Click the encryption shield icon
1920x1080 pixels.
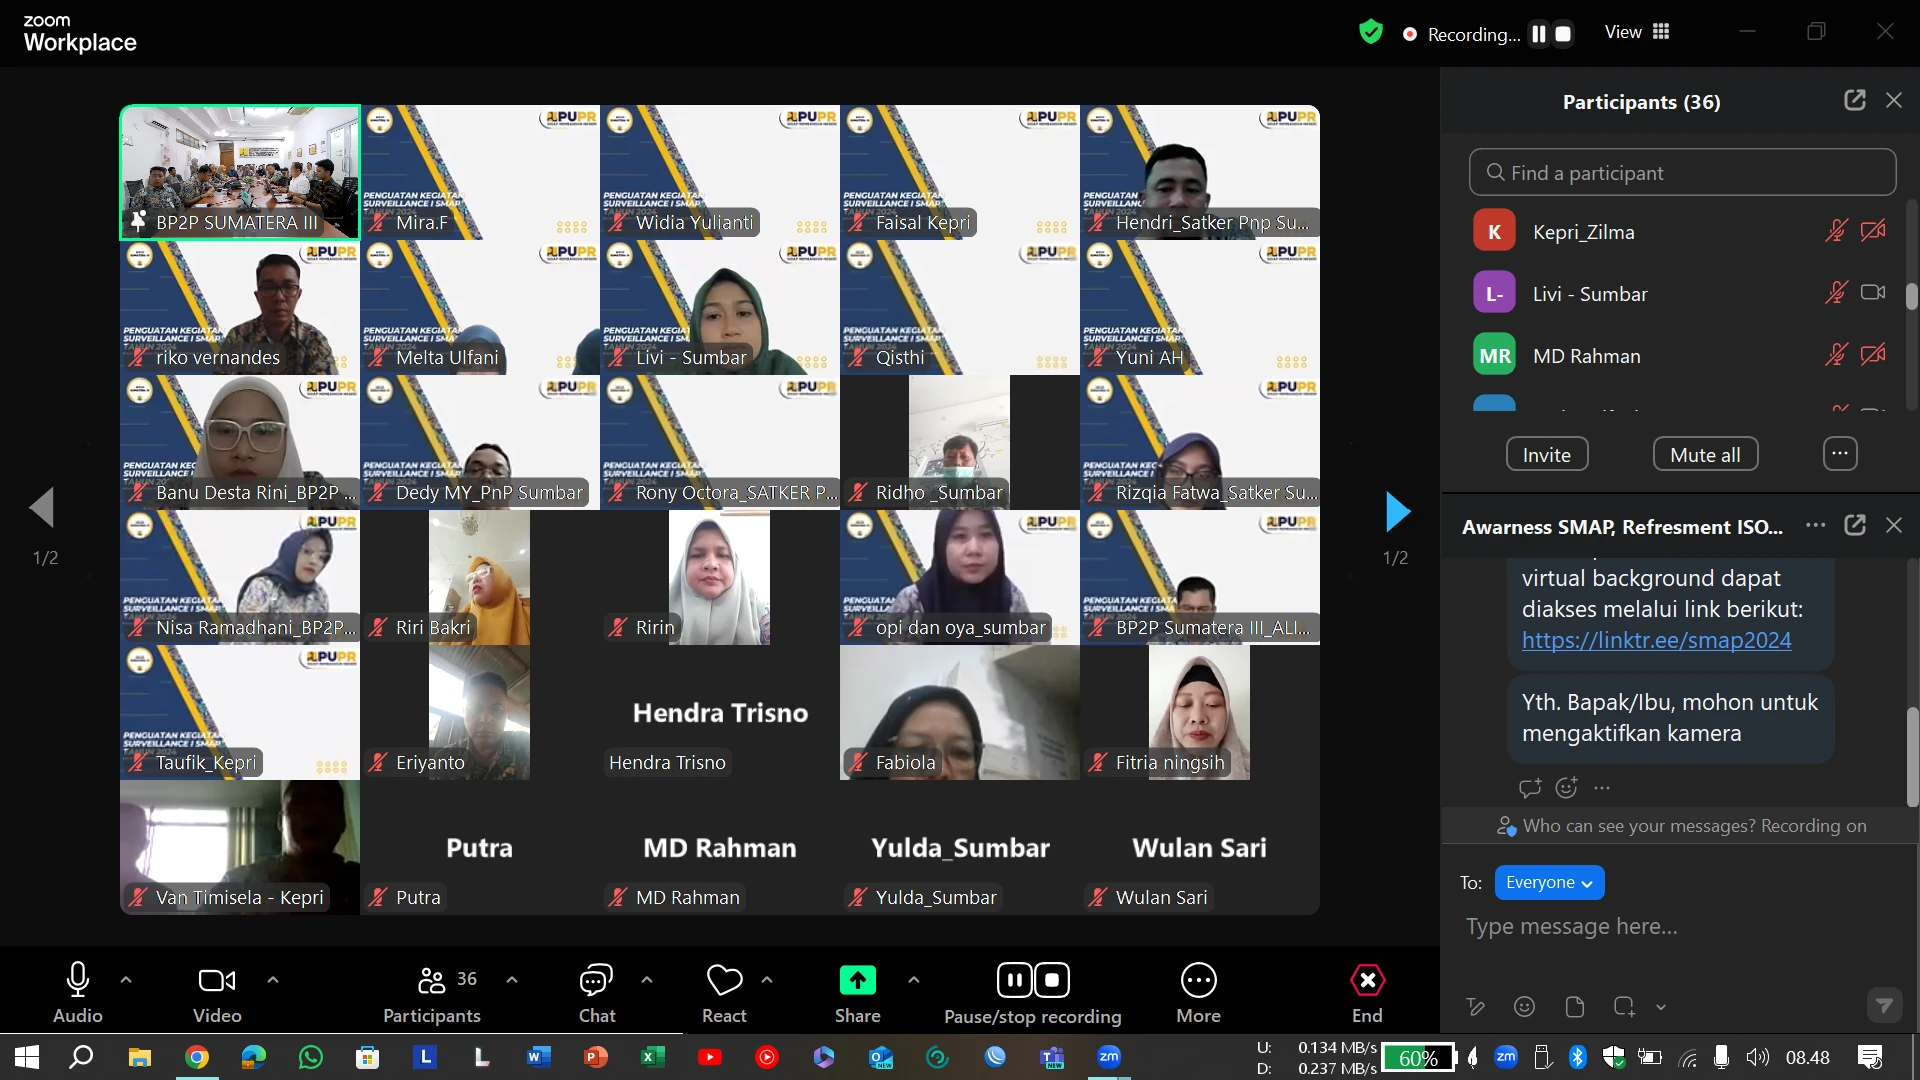click(x=1370, y=33)
